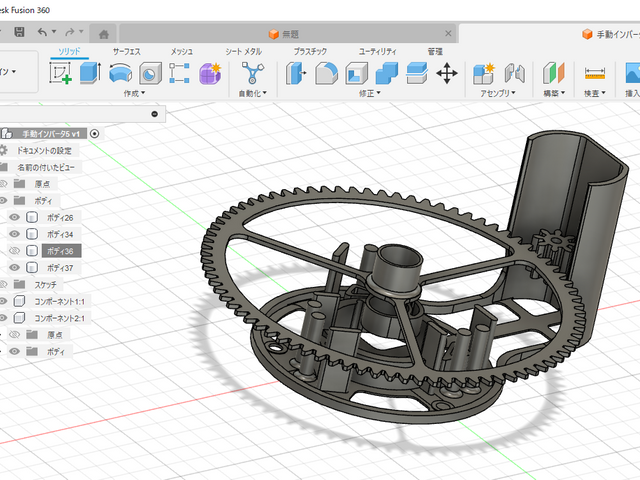The height and width of the screenshot is (480, 640).
Task: Activate the 手動インバータ5 v1 radio button
Action: tap(94, 132)
